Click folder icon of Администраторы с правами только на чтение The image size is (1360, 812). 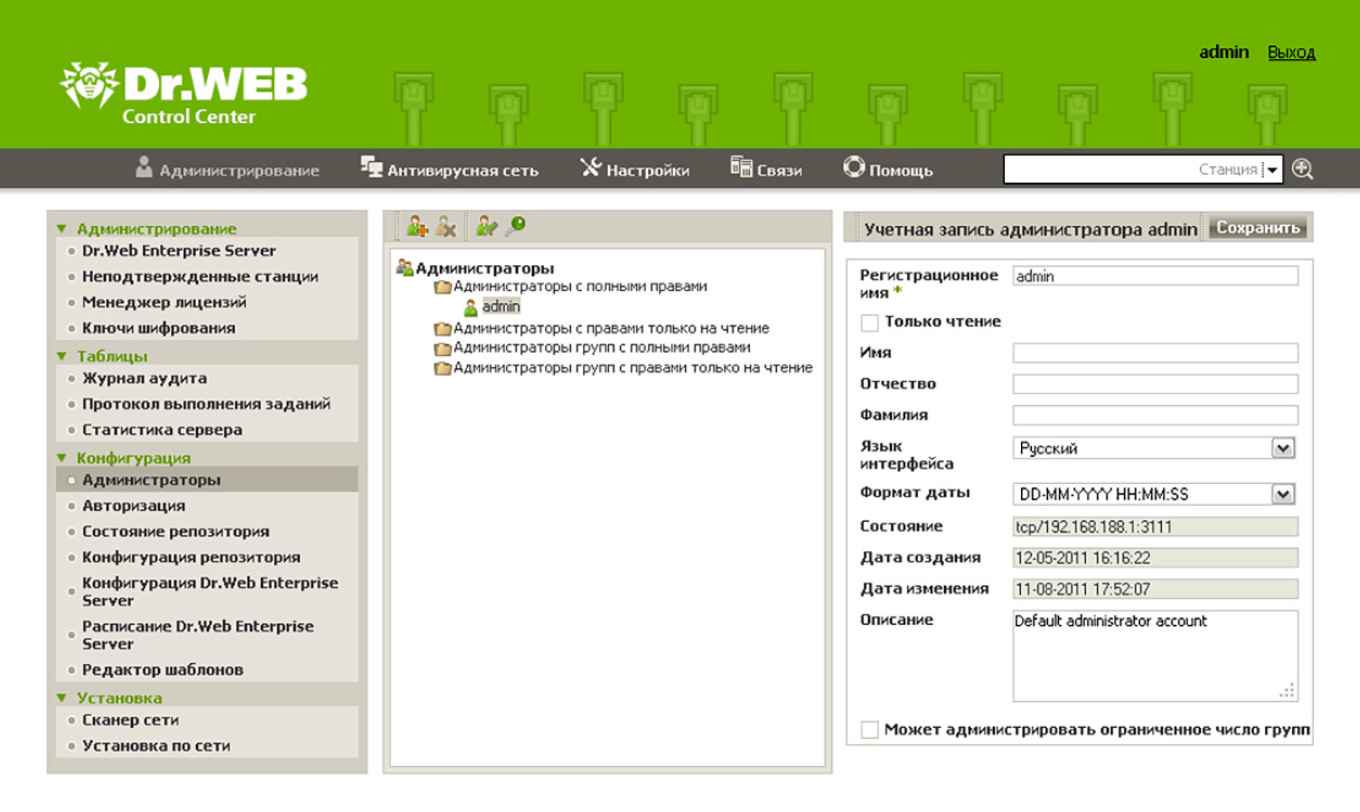pos(443,329)
